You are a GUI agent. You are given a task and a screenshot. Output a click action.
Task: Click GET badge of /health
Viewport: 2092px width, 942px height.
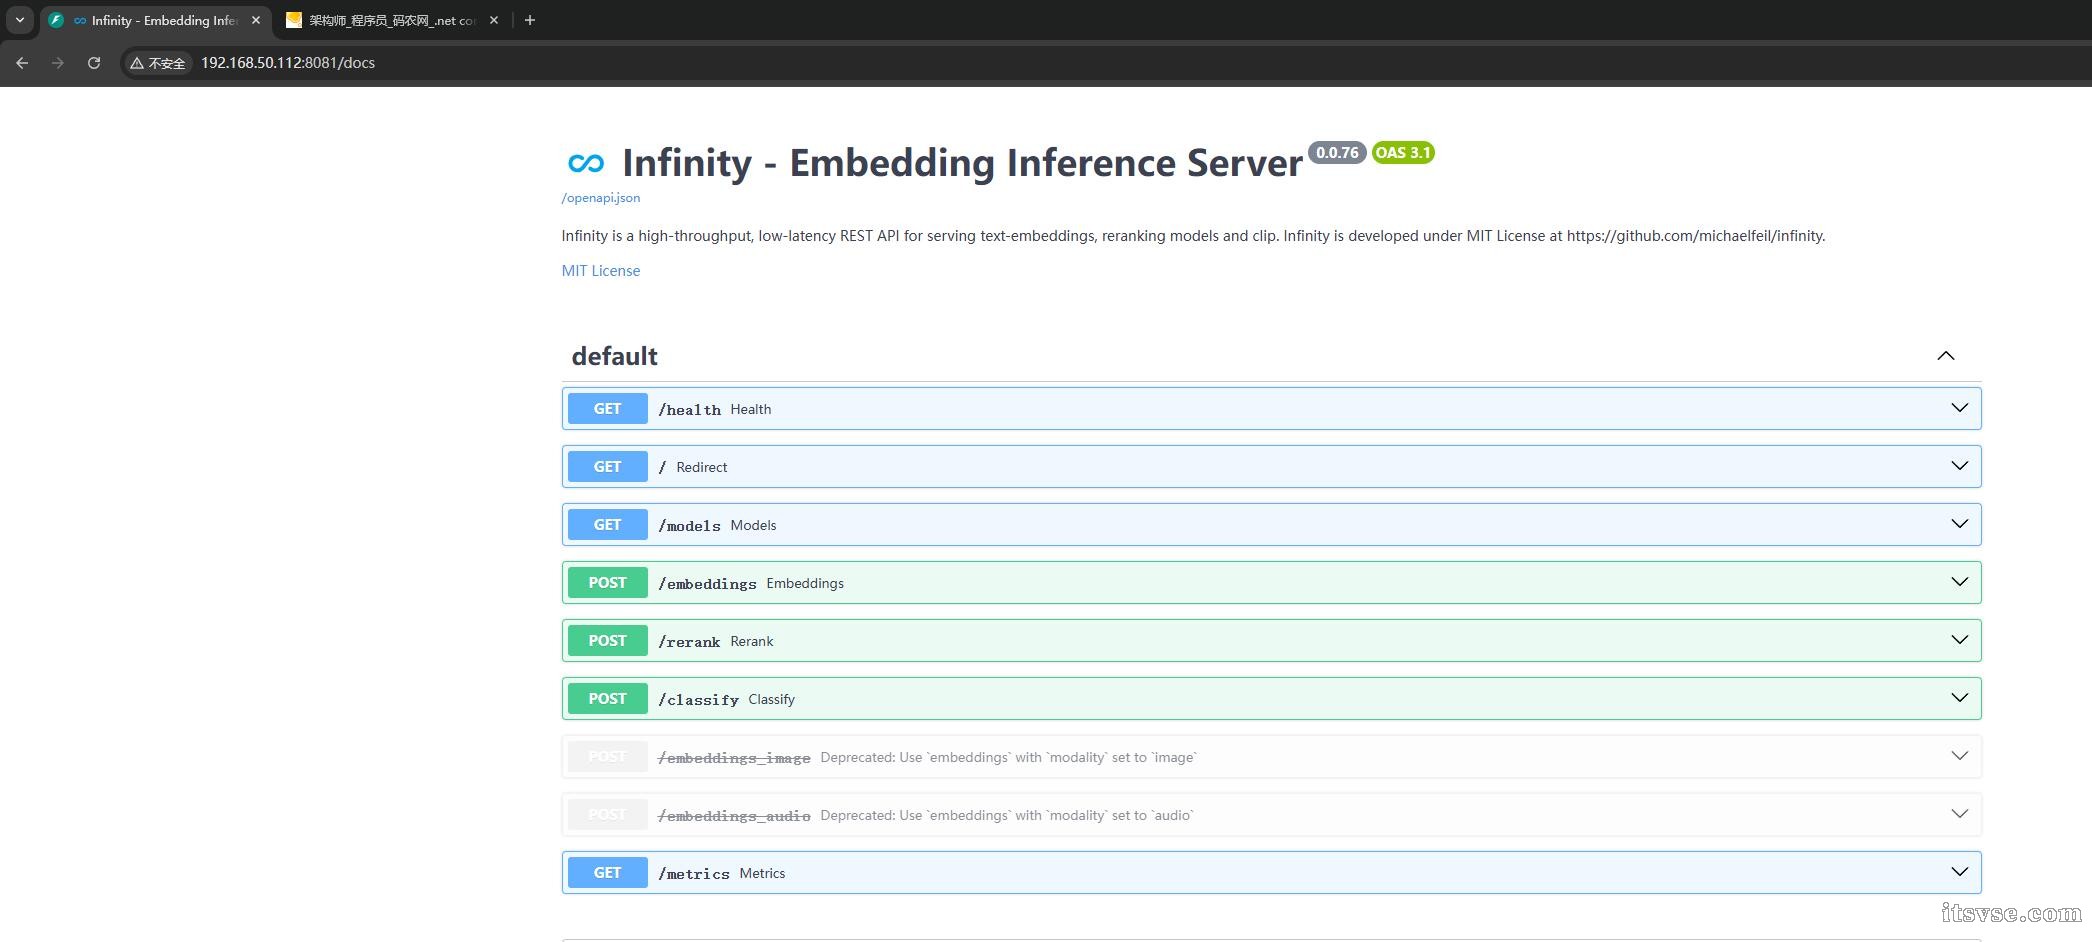(608, 408)
